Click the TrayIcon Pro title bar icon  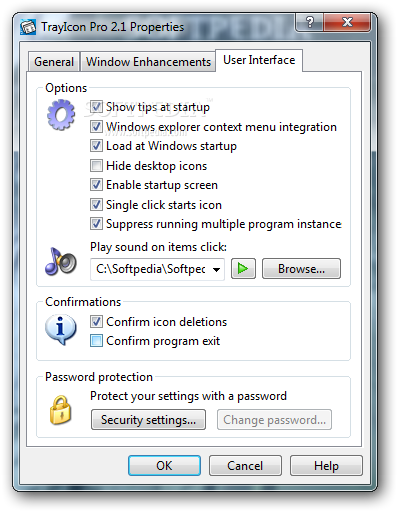click(28, 27)
